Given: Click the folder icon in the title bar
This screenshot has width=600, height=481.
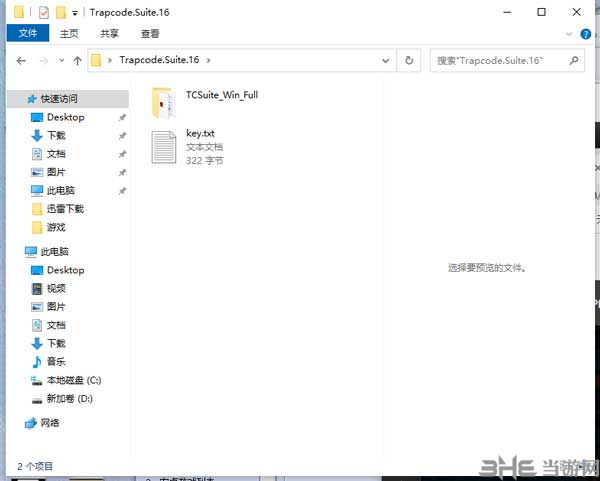Looking at the screenshot, I should (18, 13).
